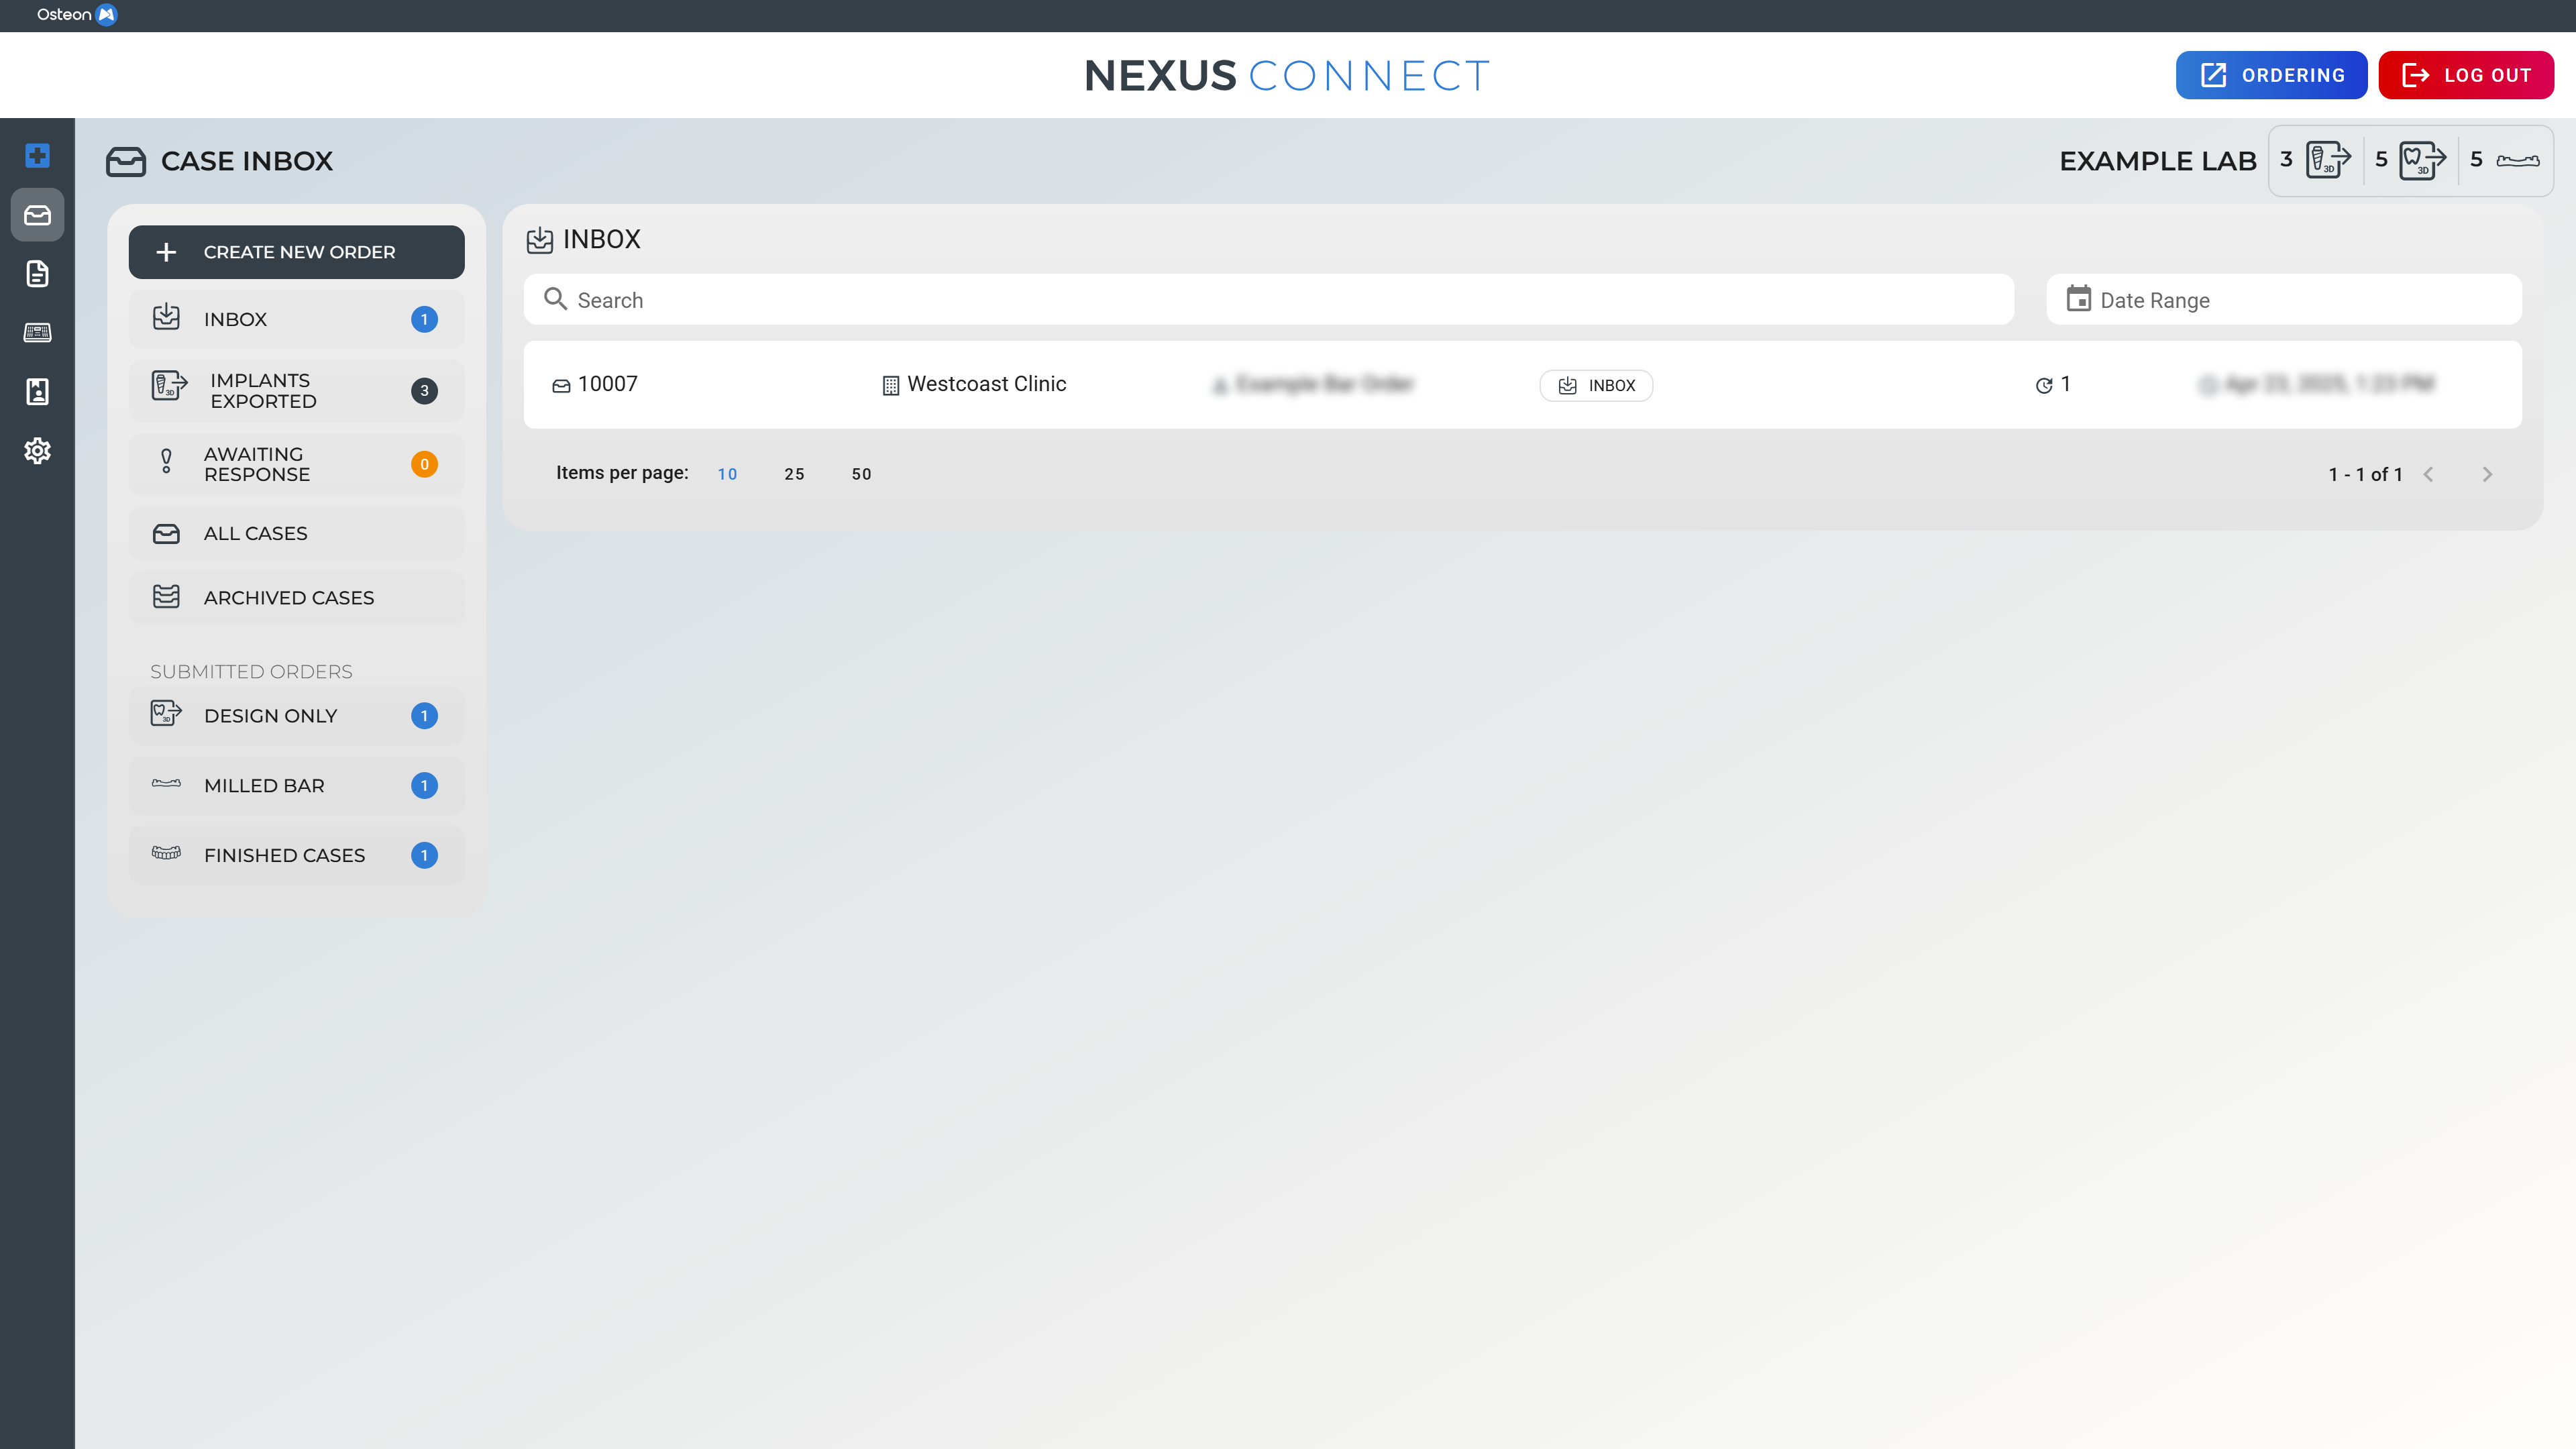Open Awaiting Response list
The height and width of the screenshot is (1449, 2576).
click(296, 464)
